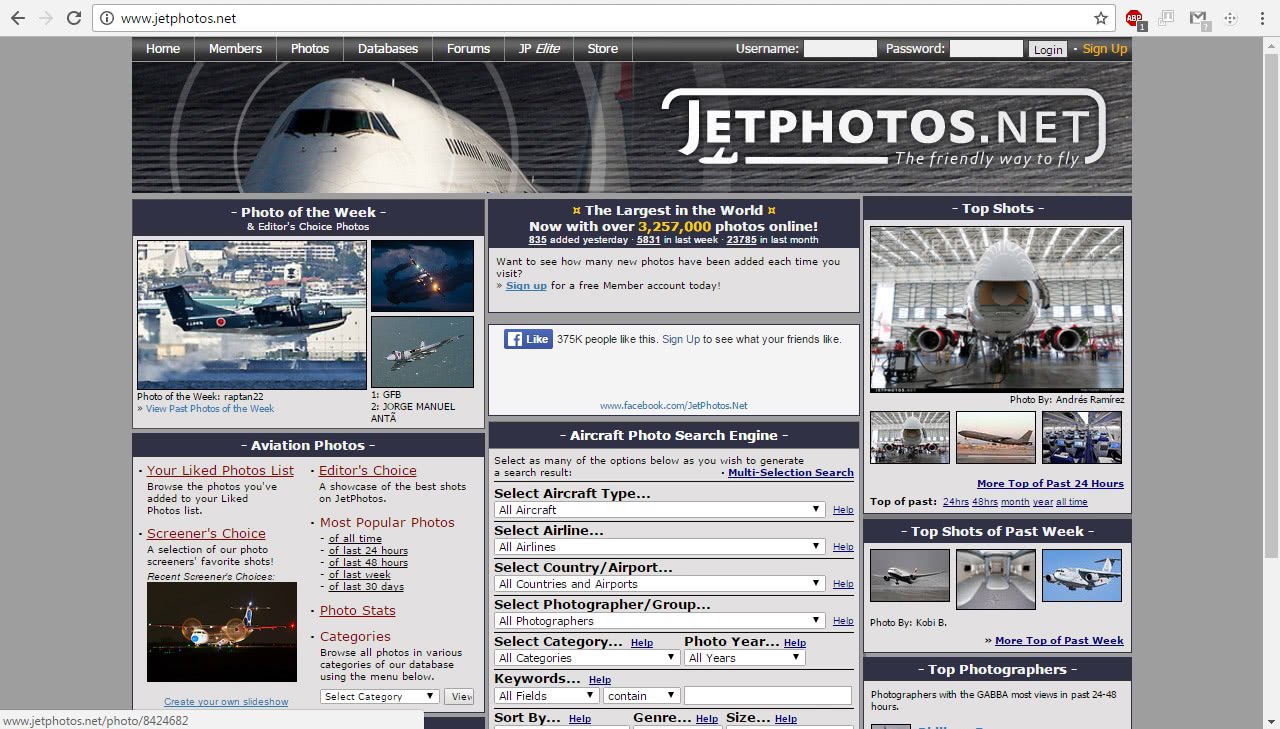Click the View button beside Select Category
Viewport: 1280px width, 729px height.
pyautogui.click(x=460, y=697)
